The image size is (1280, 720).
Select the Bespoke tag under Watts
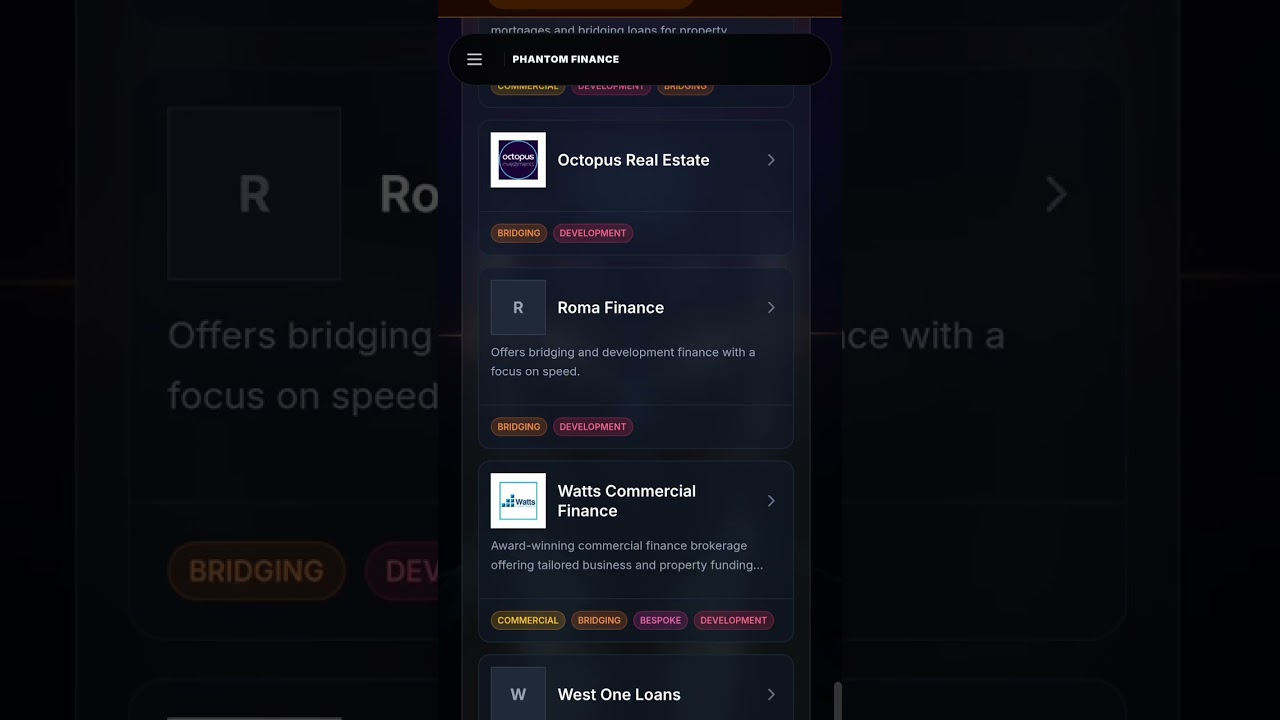click(660, 620)
